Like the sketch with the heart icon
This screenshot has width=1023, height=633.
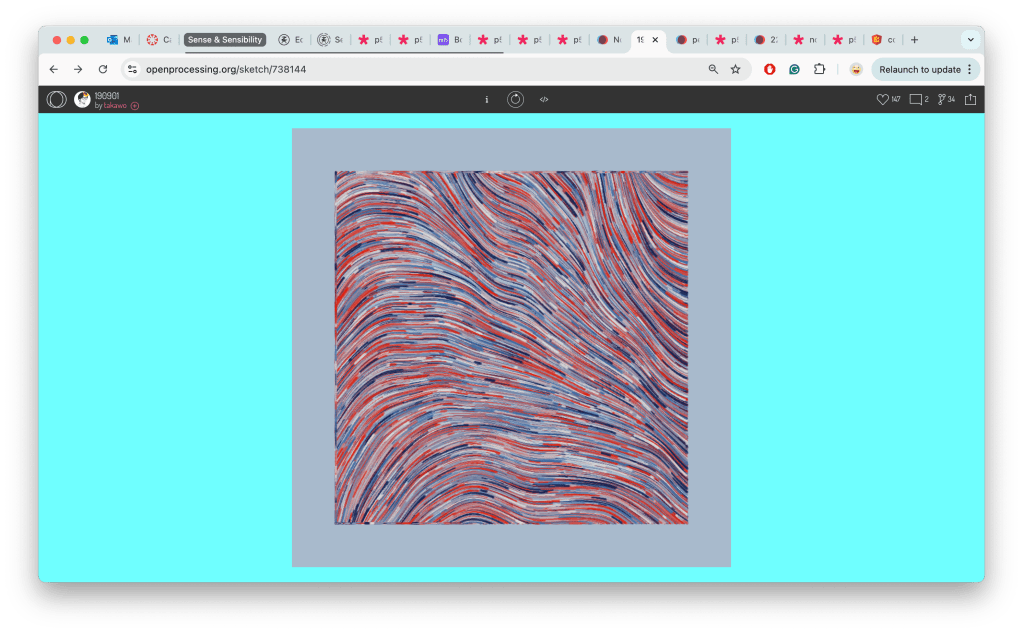[883, 99]
